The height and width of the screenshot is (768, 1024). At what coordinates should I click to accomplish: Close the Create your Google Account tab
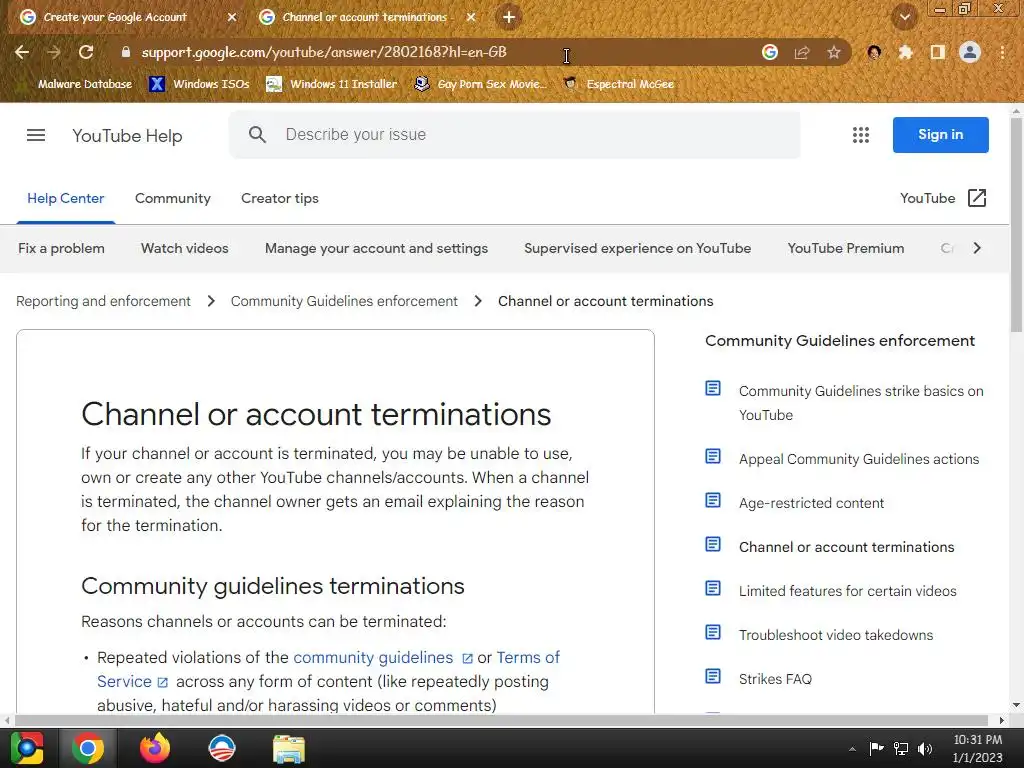[232, 18]
